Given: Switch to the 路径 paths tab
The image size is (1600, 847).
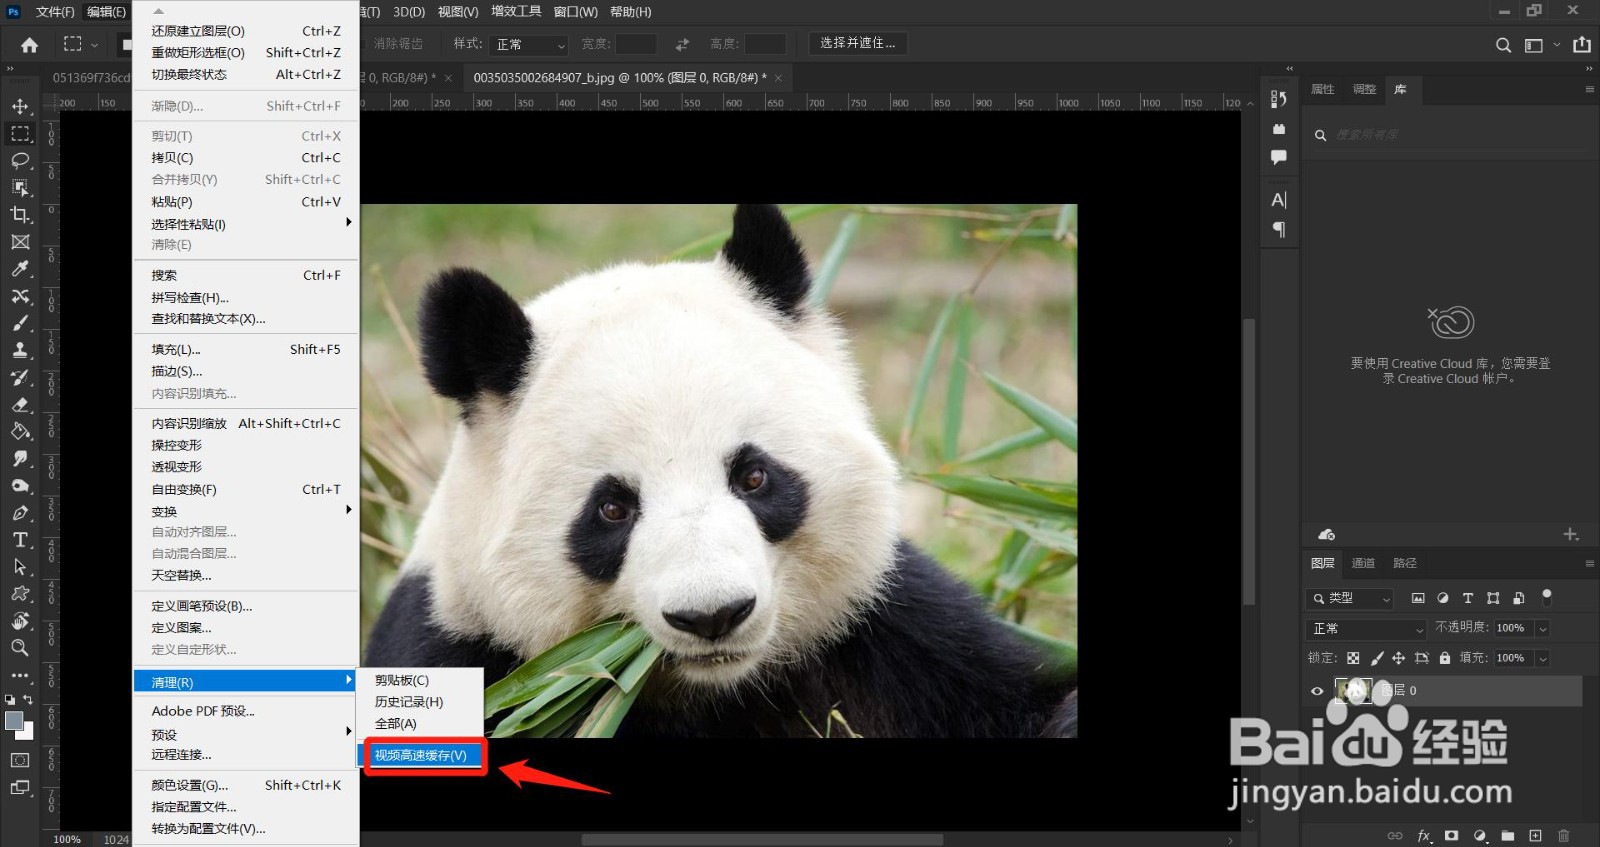Looking at the screenshot, I should click(x=1405, y=563).
